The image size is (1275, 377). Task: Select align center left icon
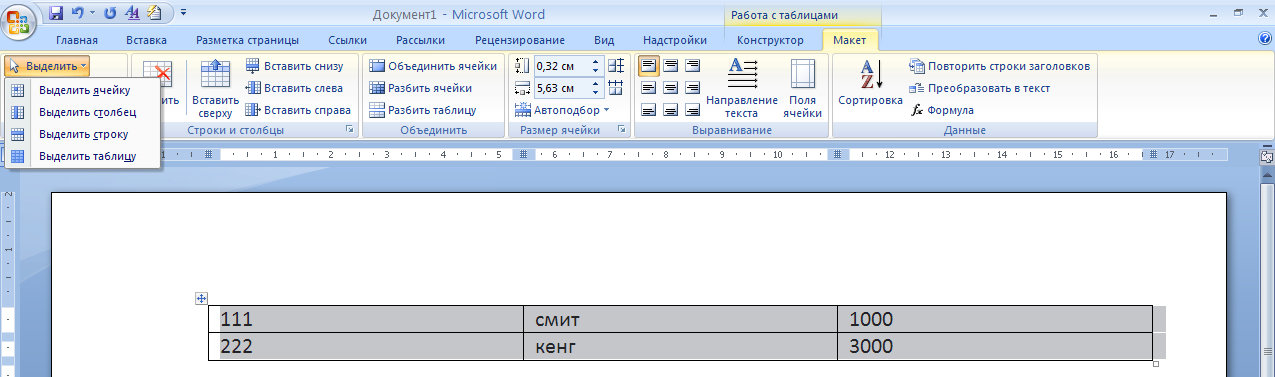[x=648, y=88]
